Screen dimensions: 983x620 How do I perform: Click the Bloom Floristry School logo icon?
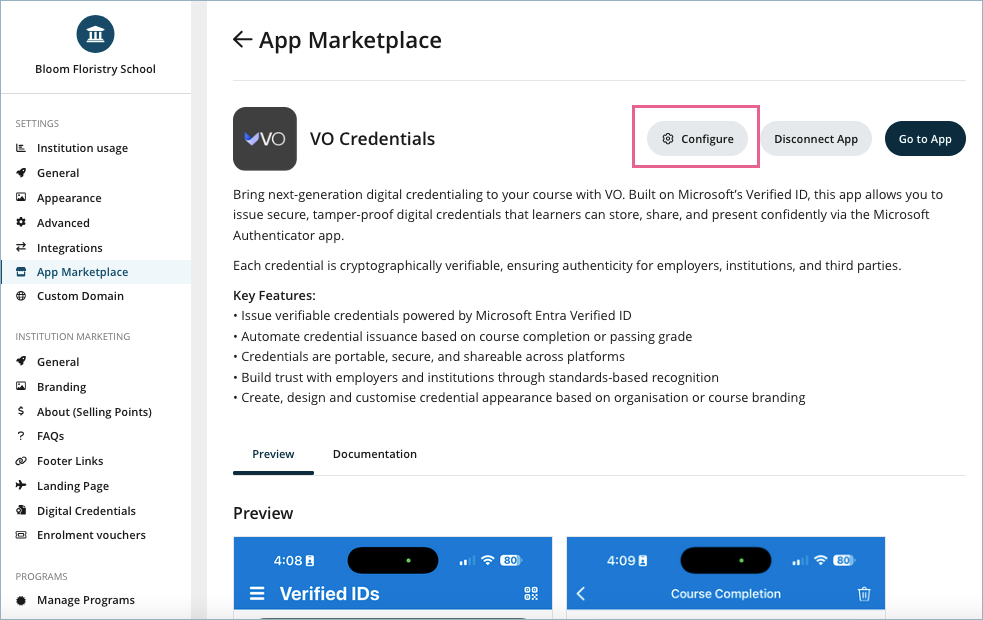click(95, 36)
